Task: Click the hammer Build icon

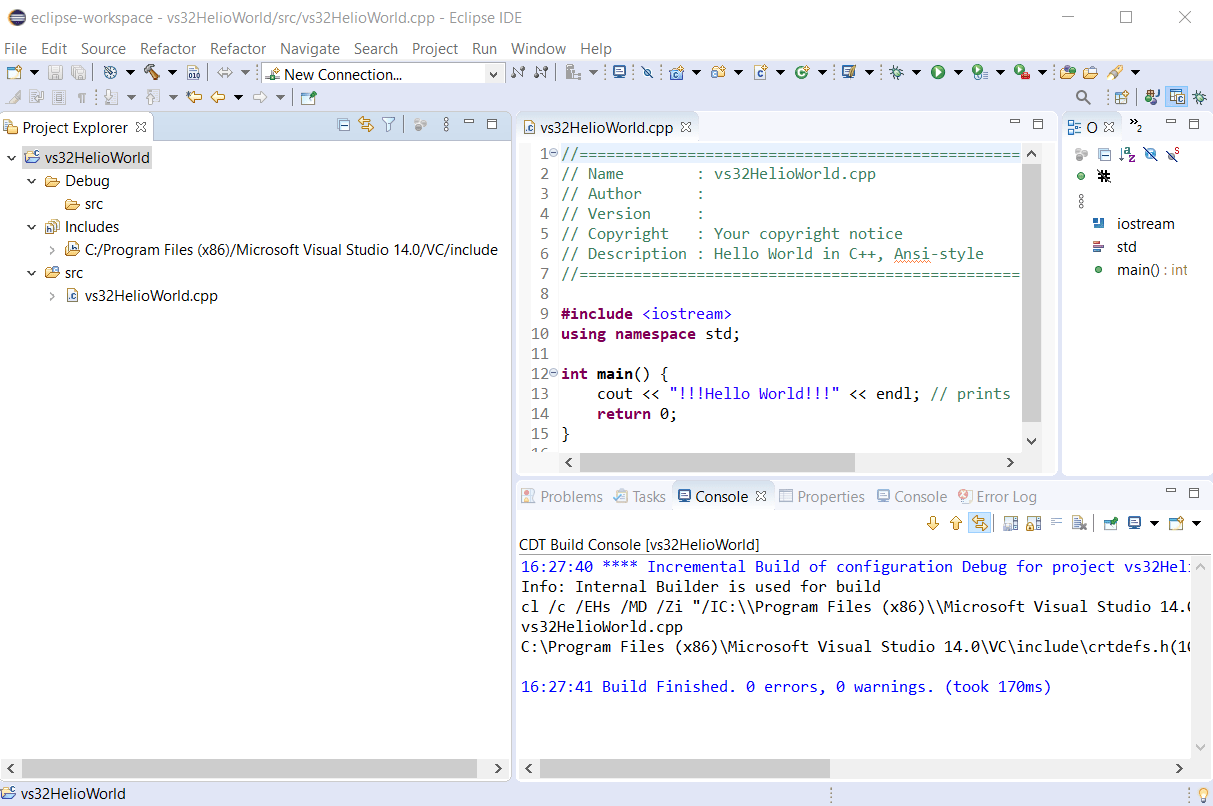Action: (152, 73)
